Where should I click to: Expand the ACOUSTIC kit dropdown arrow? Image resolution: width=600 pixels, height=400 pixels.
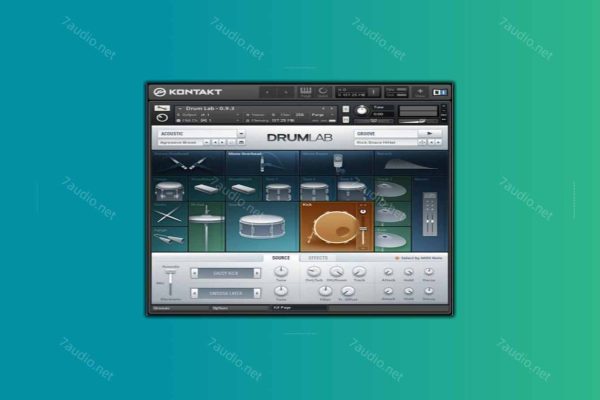241,134
